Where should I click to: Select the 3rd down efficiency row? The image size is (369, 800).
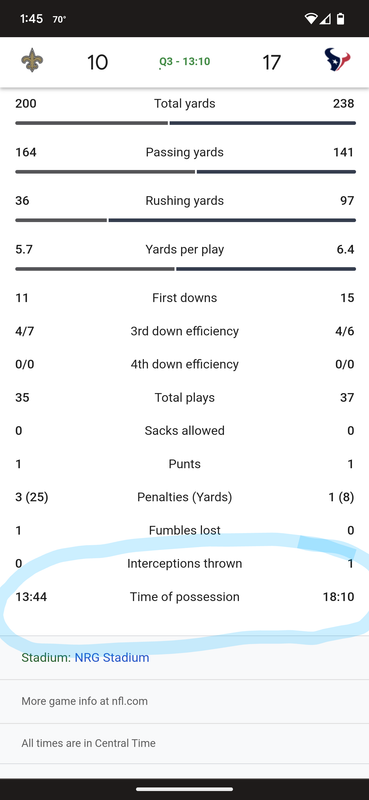185,331
